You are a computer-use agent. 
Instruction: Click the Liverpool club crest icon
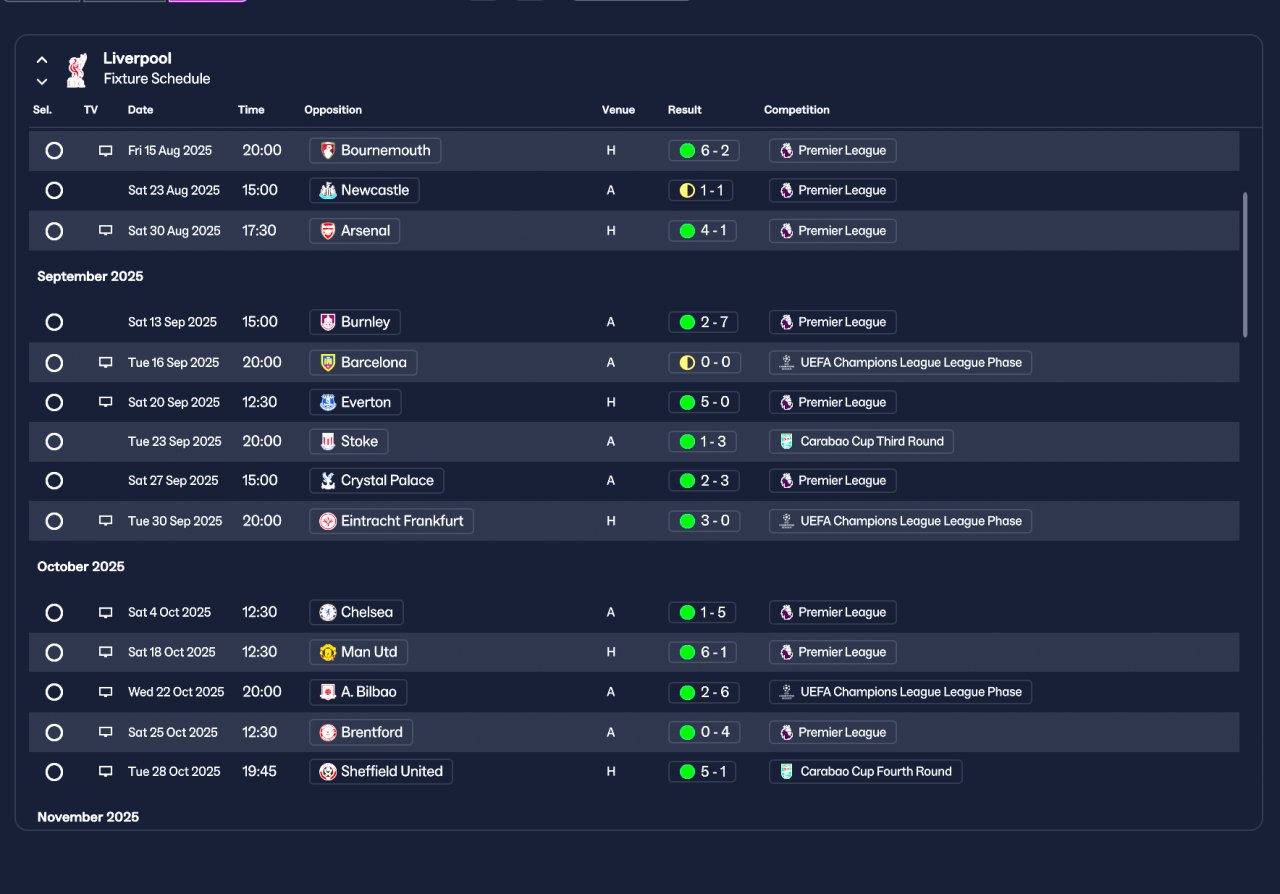[76, 69]
